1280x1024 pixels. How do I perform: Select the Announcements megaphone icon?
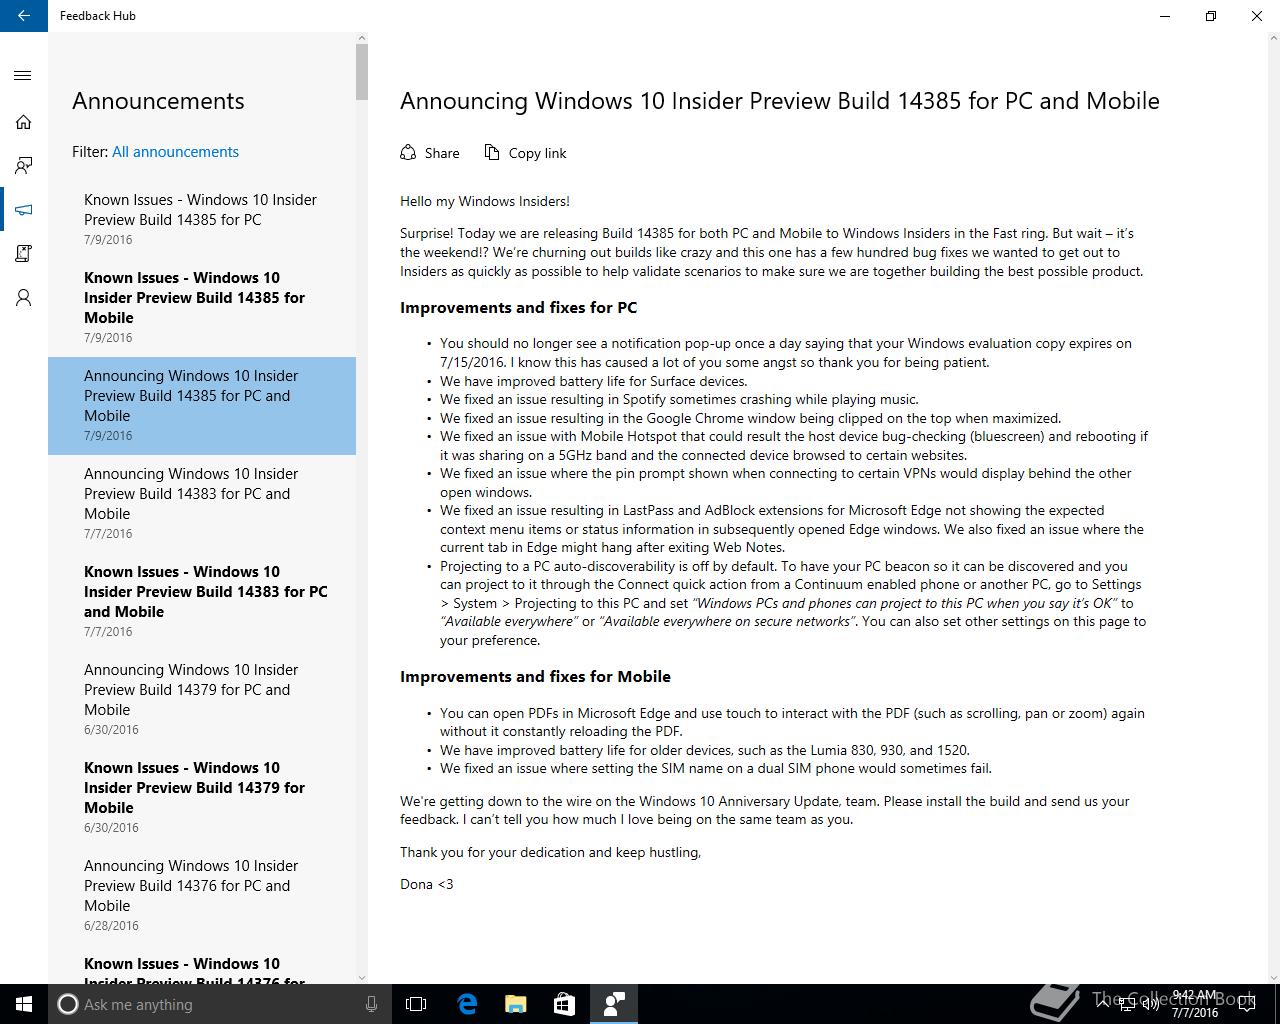24,210
